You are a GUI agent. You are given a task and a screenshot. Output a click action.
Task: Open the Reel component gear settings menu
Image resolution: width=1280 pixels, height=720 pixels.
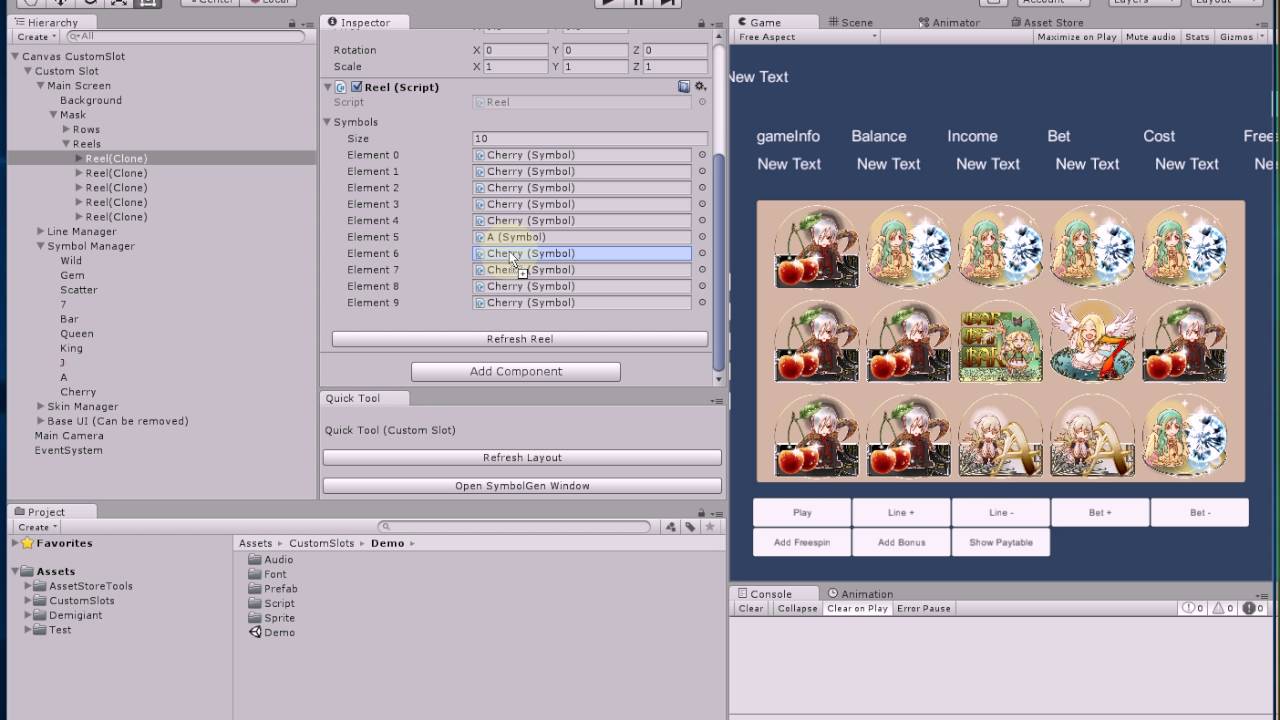tap(700, 87)
